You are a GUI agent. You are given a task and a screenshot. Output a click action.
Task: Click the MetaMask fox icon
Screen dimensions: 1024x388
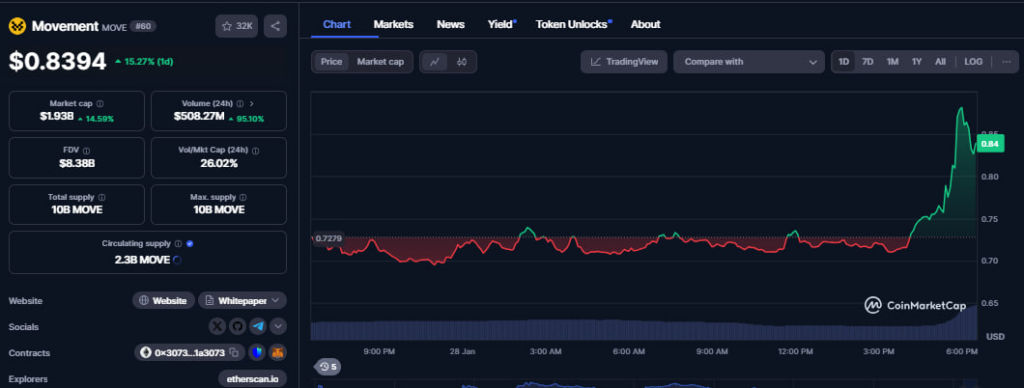(278, 353)
